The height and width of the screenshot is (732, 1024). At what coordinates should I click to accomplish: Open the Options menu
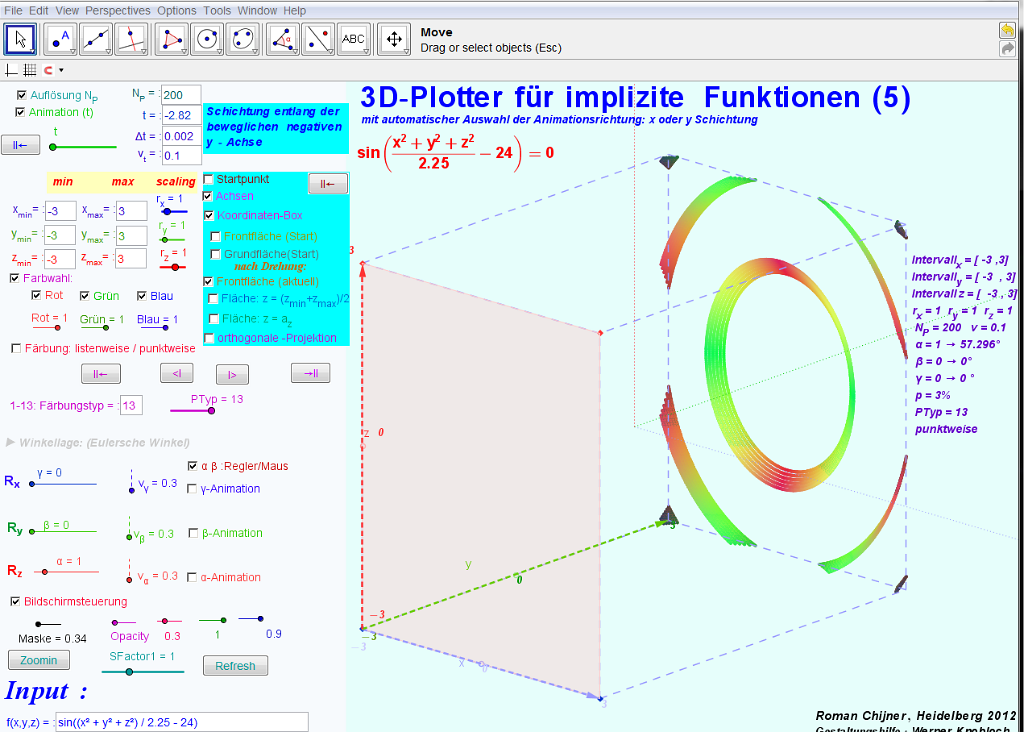coord(177,10)
